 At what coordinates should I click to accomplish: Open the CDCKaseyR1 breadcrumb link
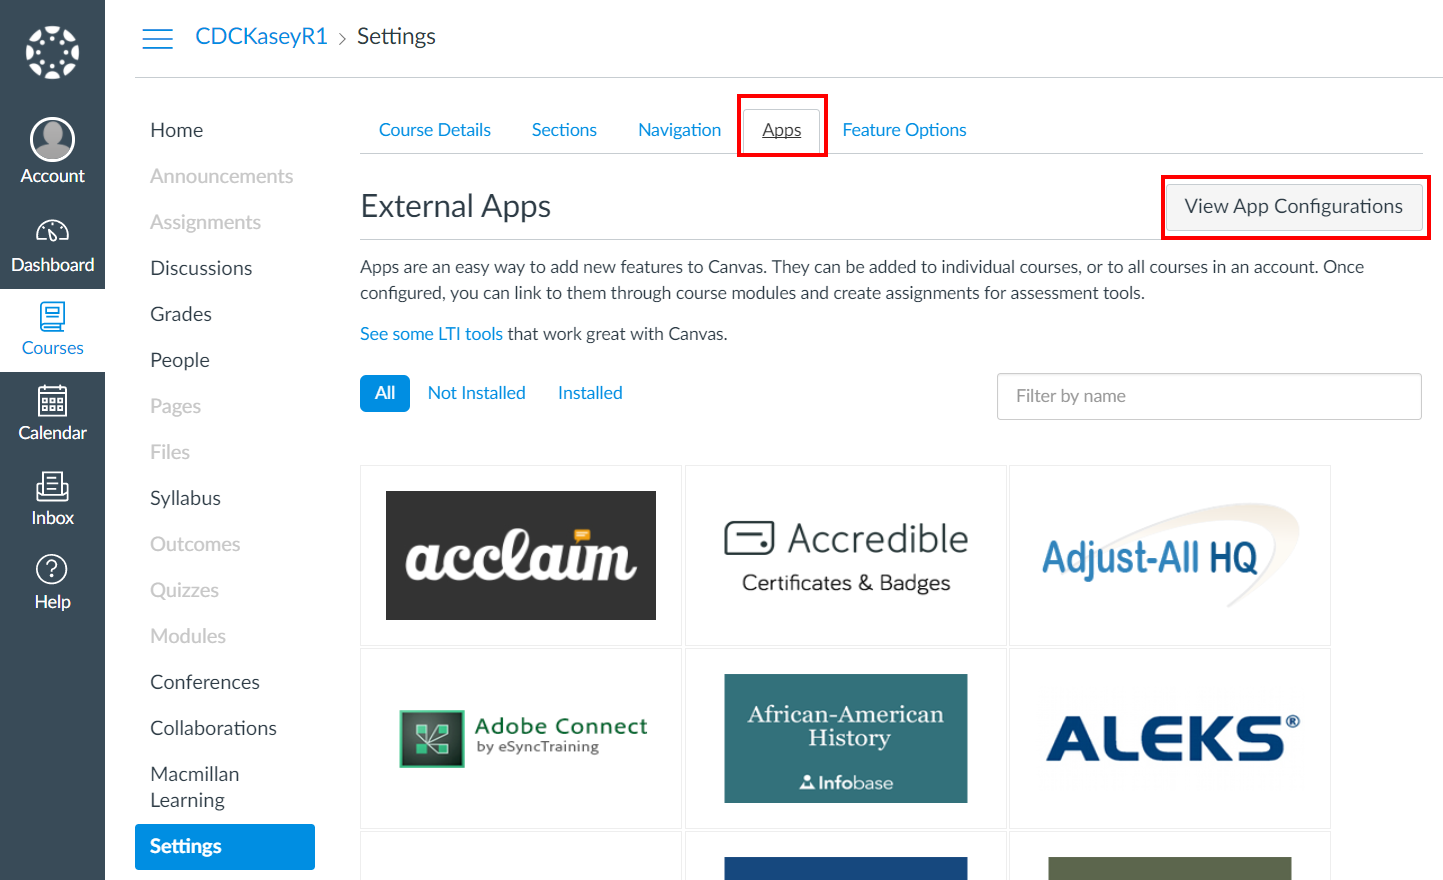pyautogui.click(x=261, y=37)
